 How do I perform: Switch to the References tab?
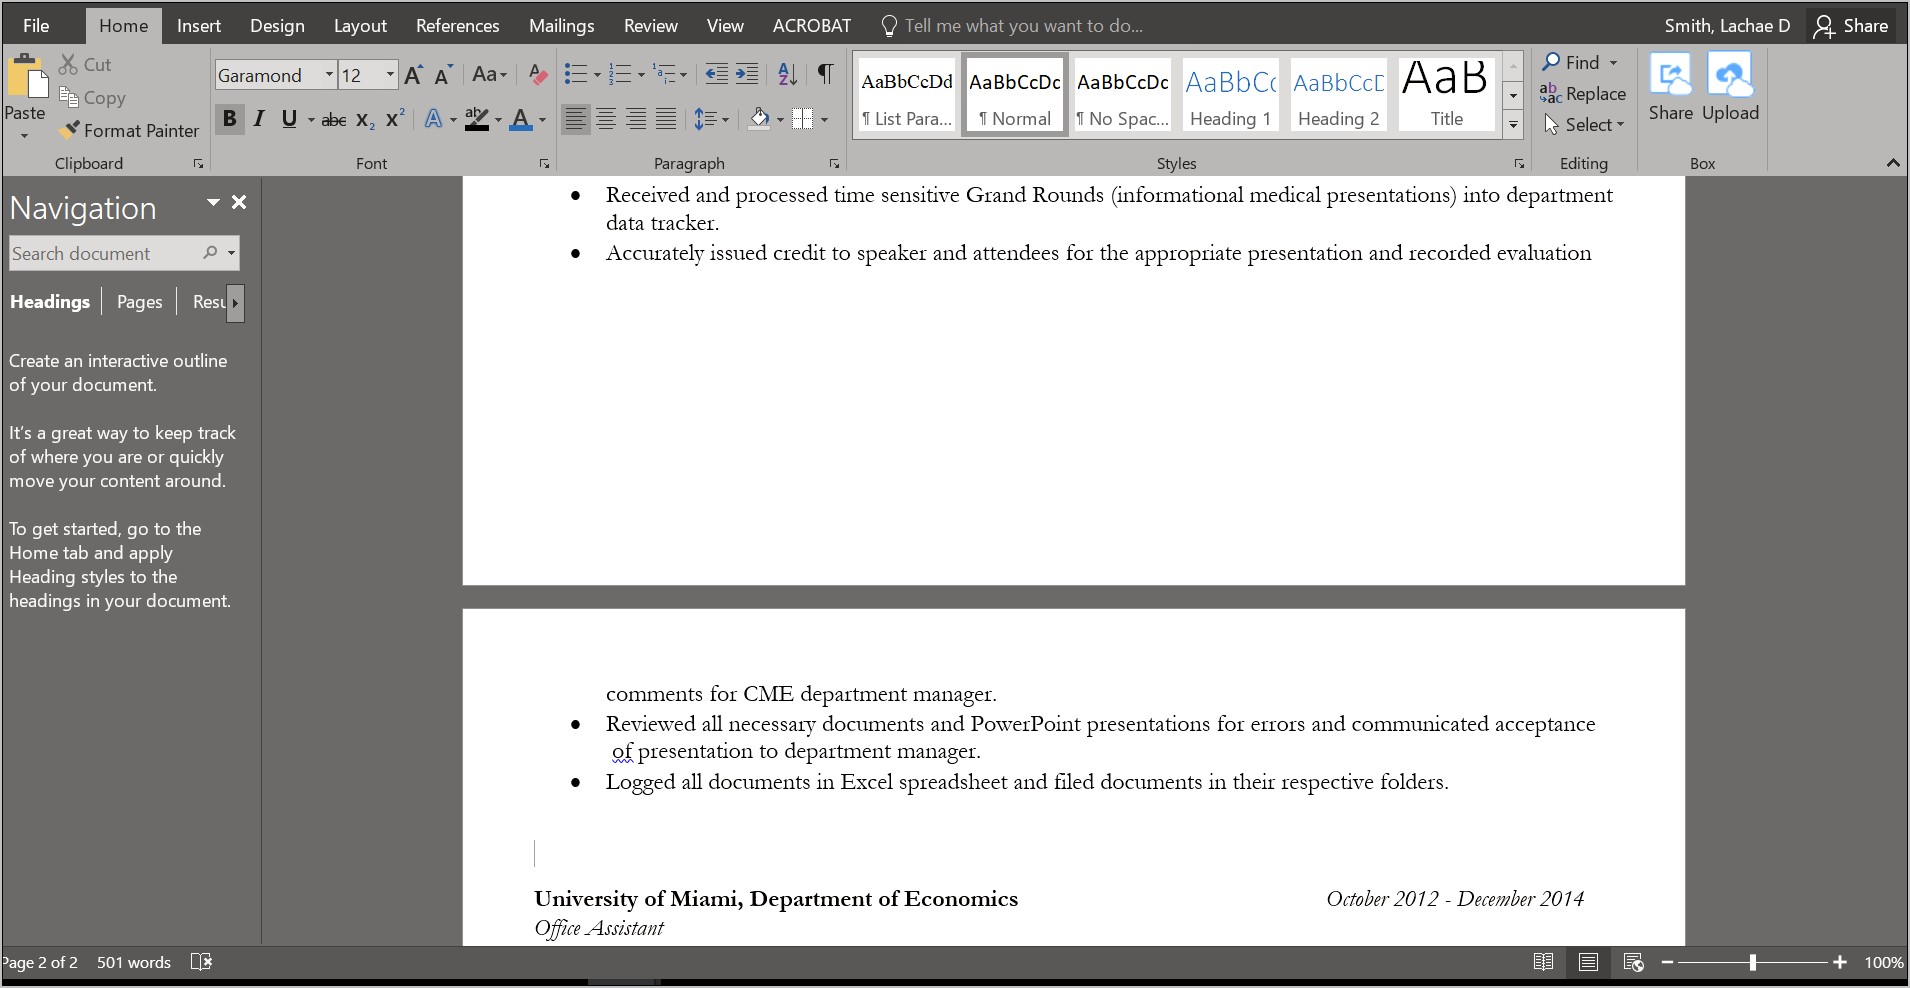pos(457,26)
